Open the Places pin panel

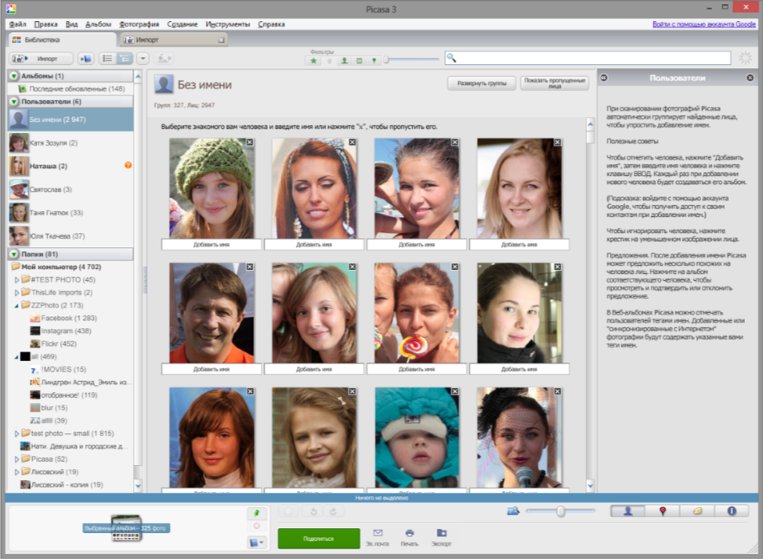pos(662,511)
